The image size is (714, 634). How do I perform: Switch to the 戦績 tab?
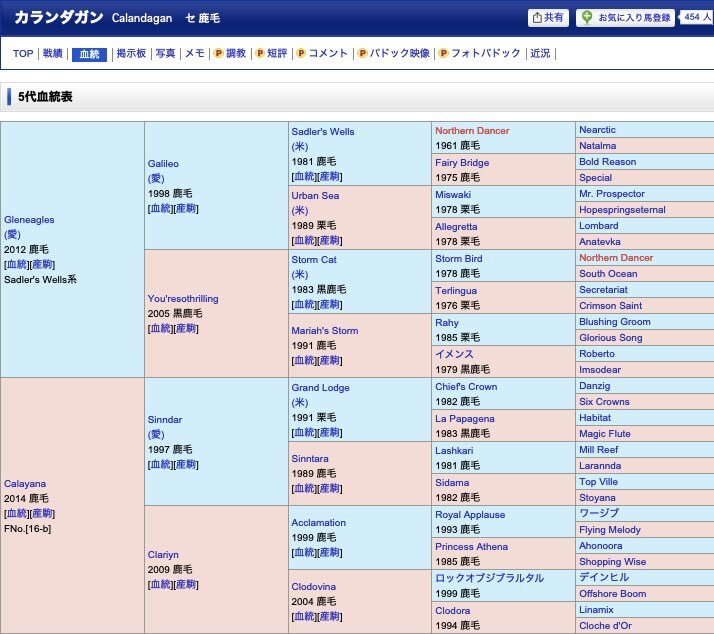click(x=53, y=54)
